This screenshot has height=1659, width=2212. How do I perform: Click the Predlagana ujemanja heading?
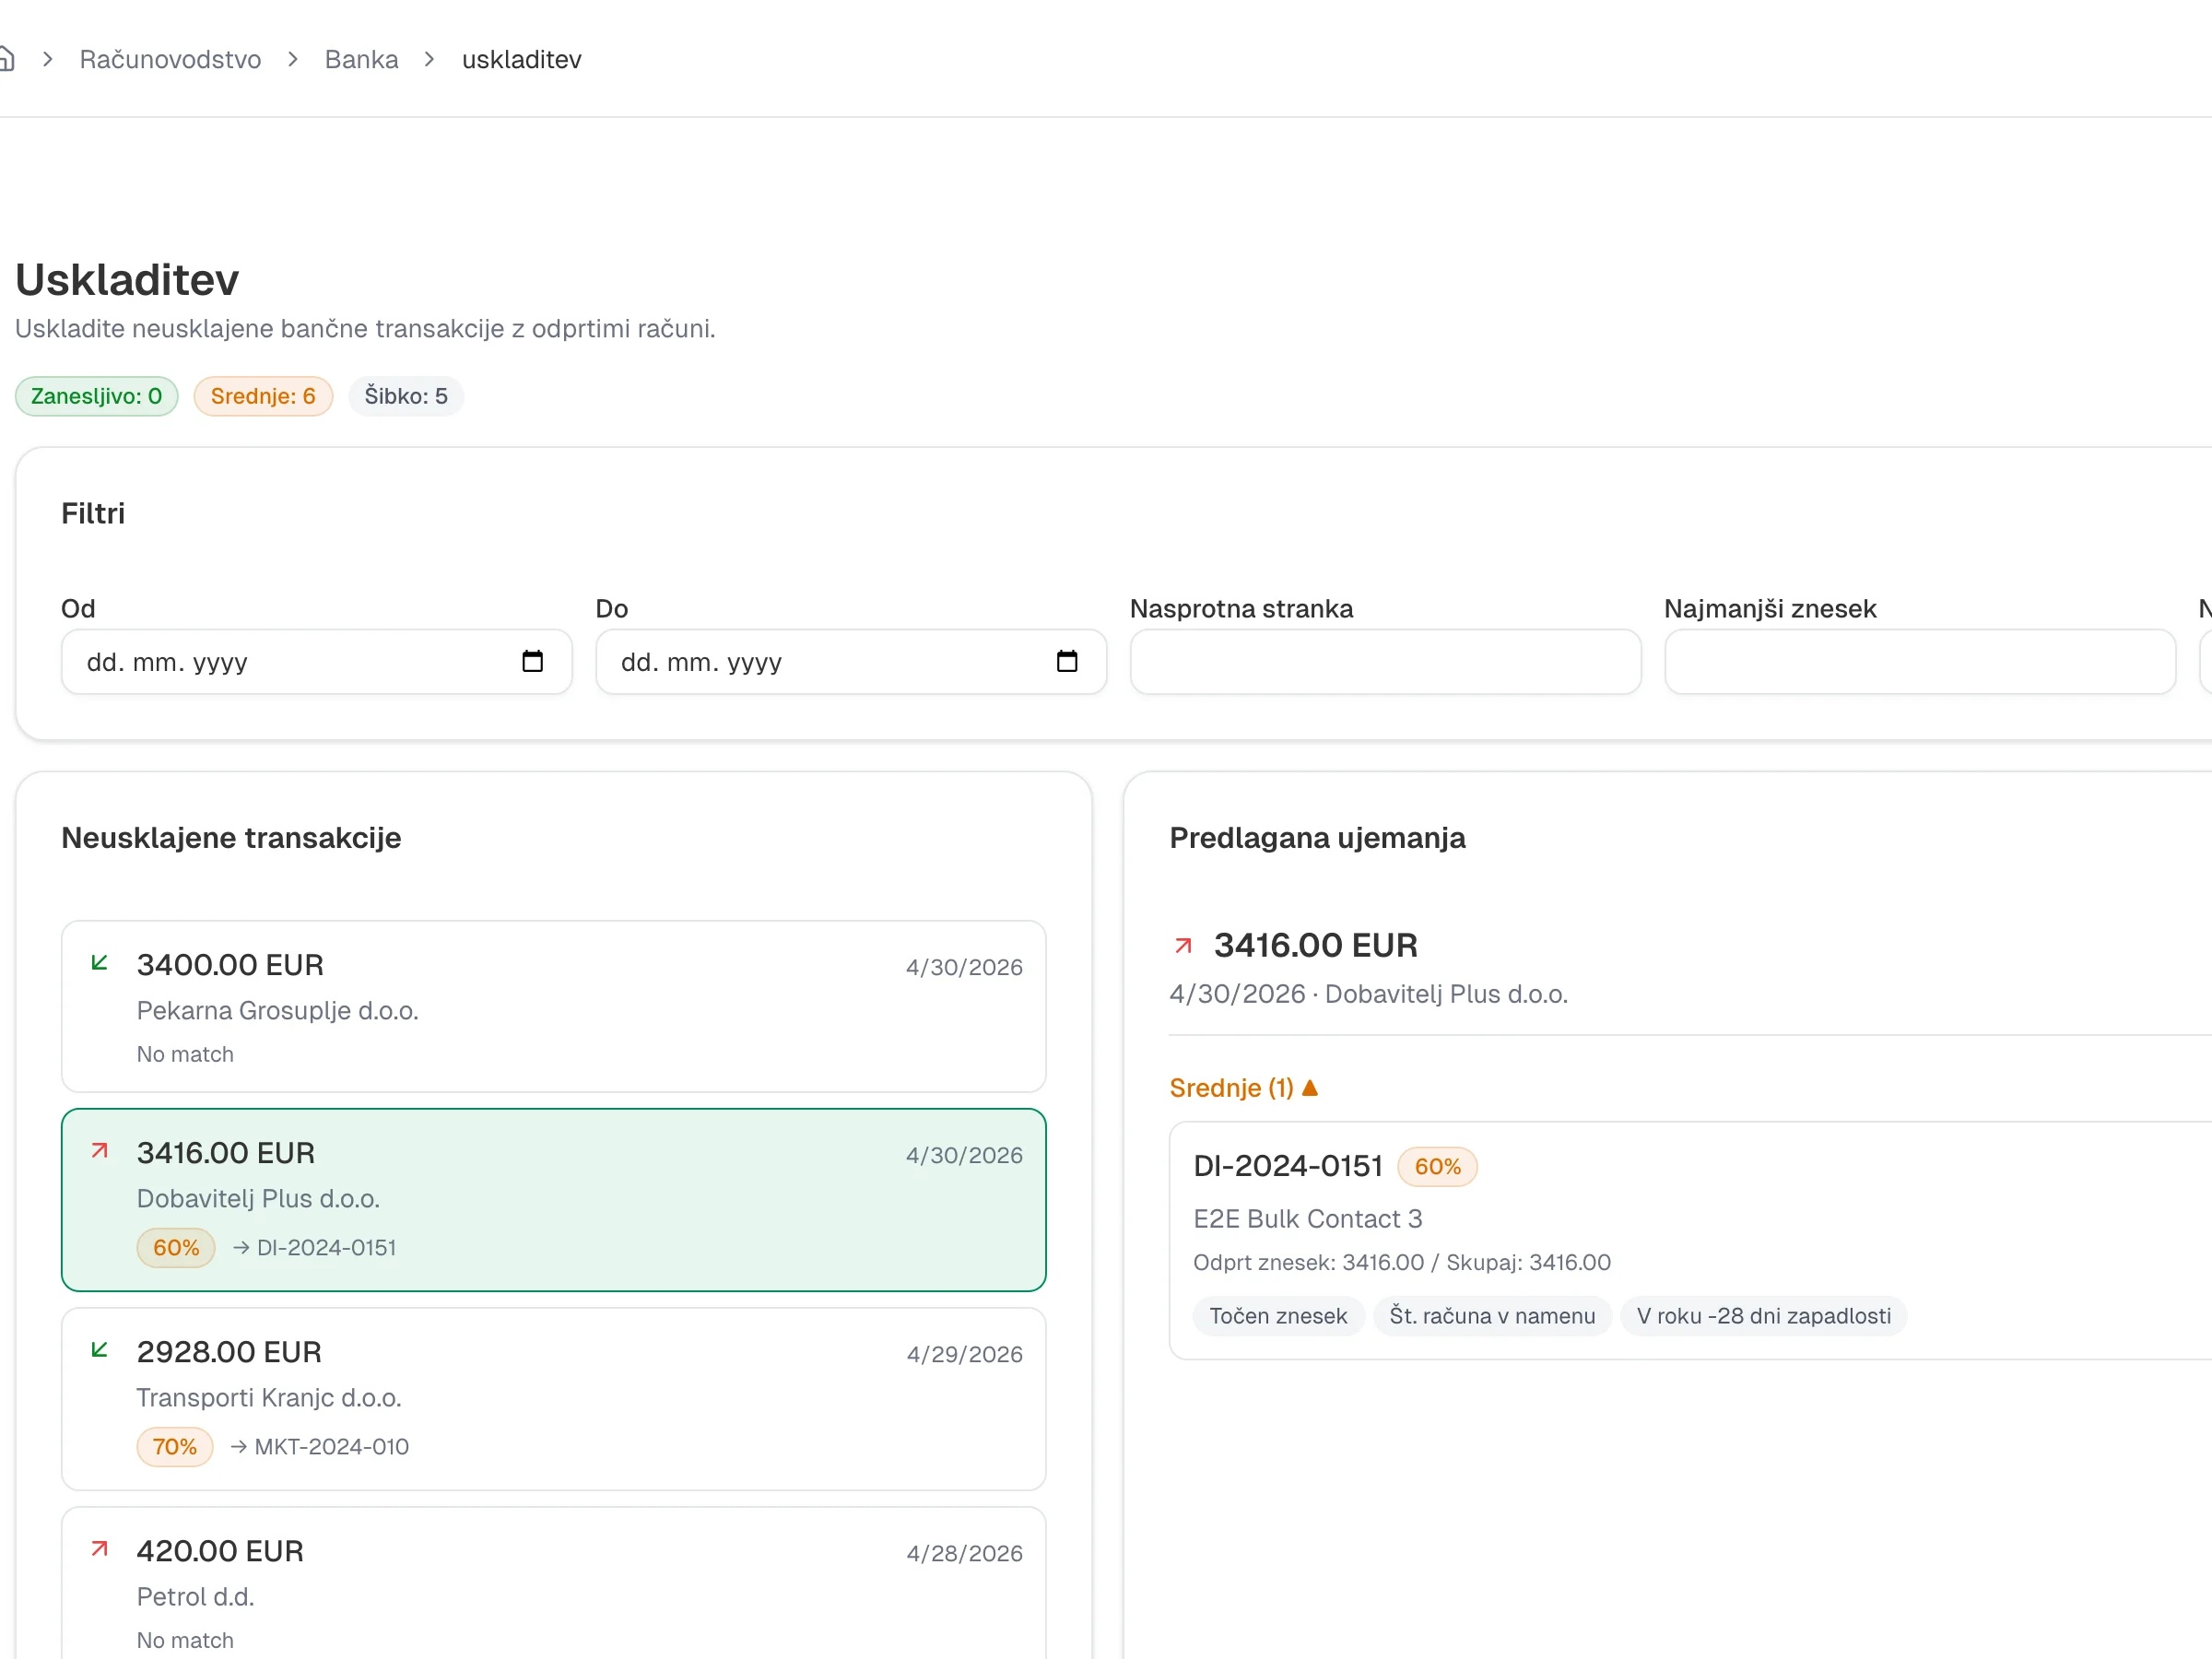pyautogui.click(x=1317, y=837)
